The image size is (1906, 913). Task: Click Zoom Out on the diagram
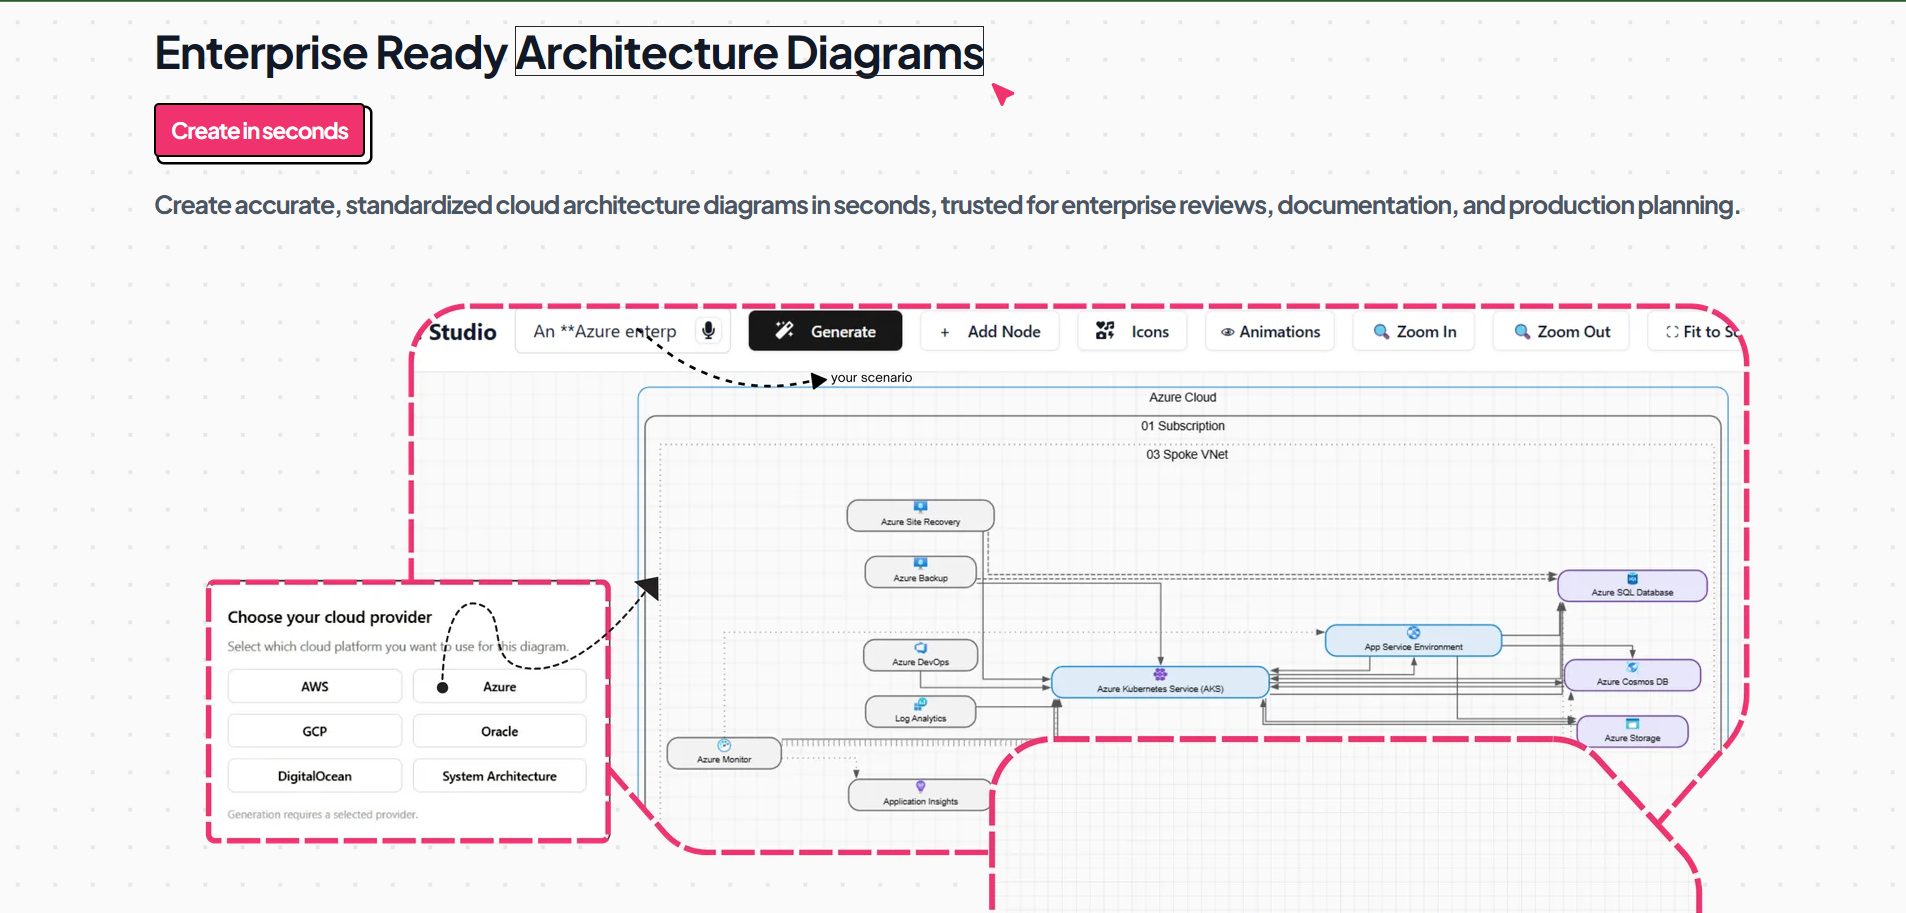click(x=1560, y=330)
